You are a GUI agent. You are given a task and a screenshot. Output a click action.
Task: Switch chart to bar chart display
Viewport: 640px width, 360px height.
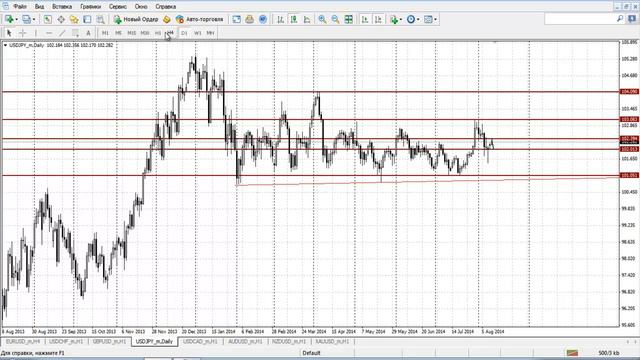(280, 19)
